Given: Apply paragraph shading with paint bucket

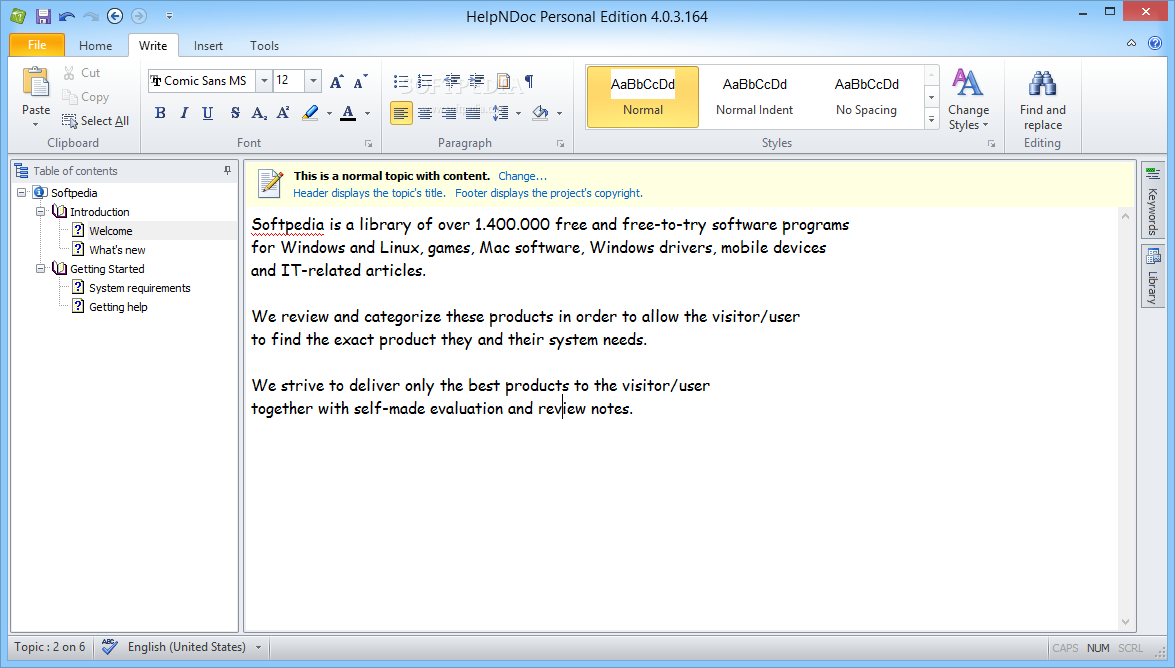Looking at the screenshot, I should [x=540, y=113].
